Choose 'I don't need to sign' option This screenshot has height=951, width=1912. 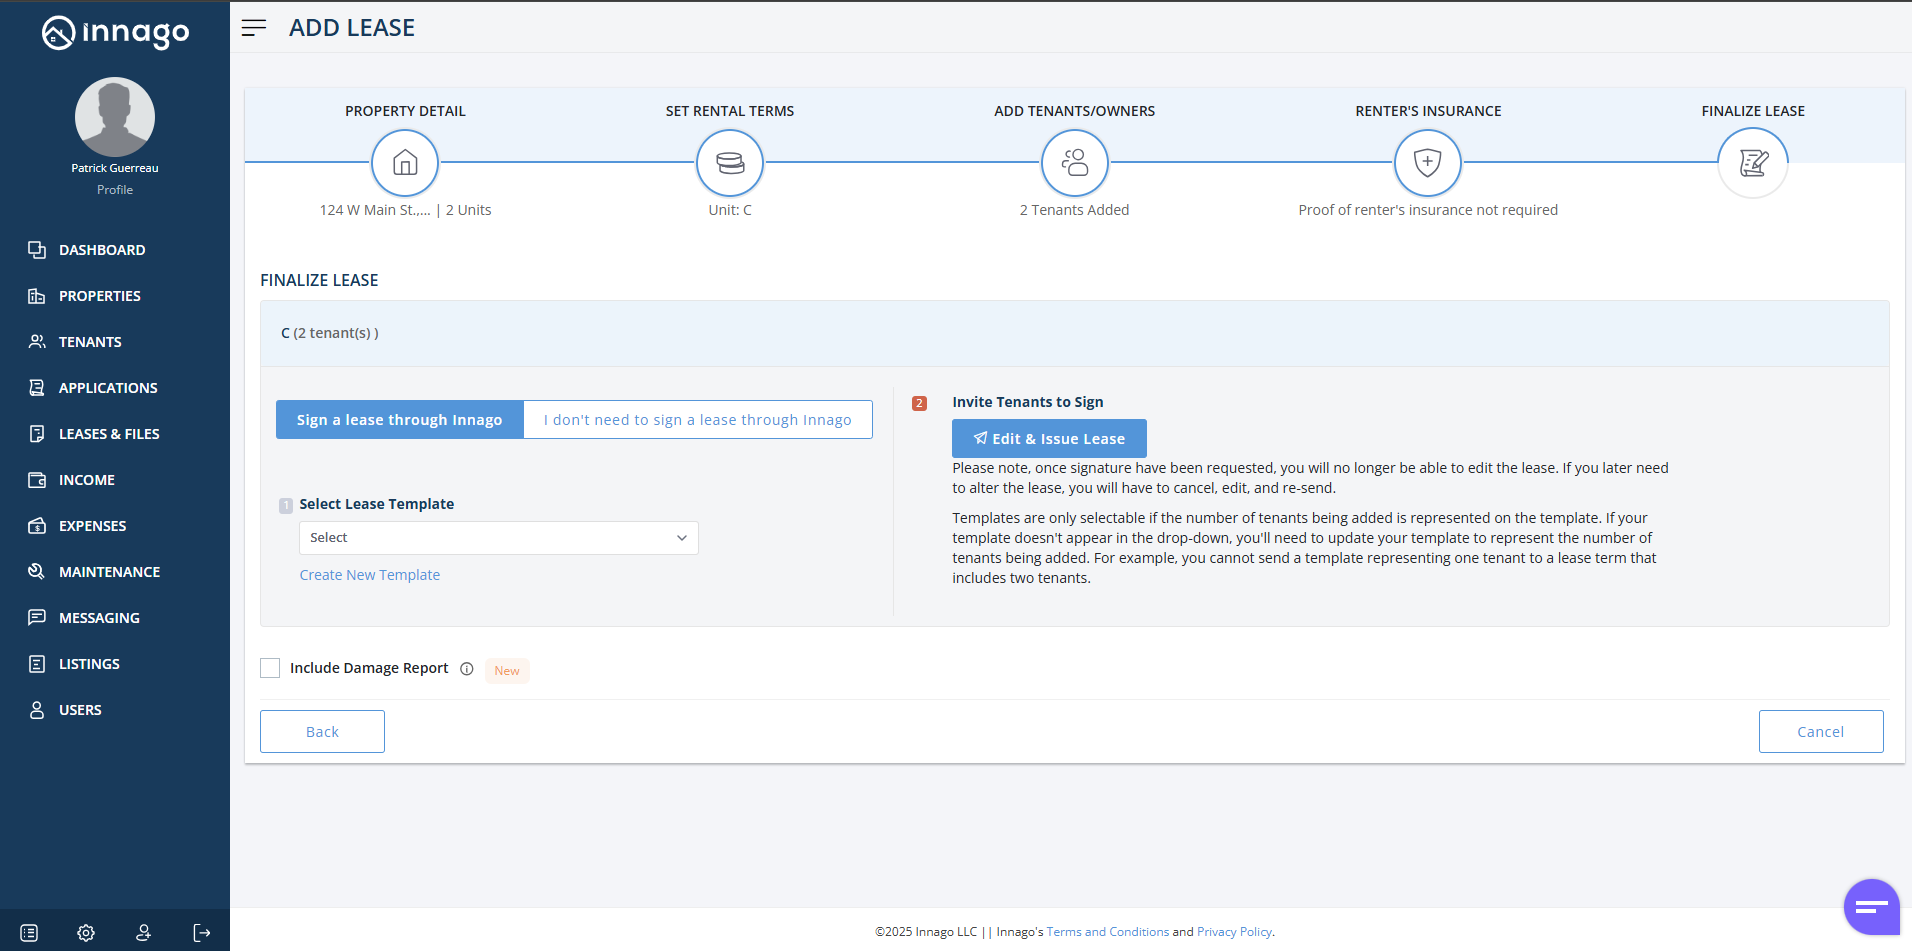click(697, 420)
